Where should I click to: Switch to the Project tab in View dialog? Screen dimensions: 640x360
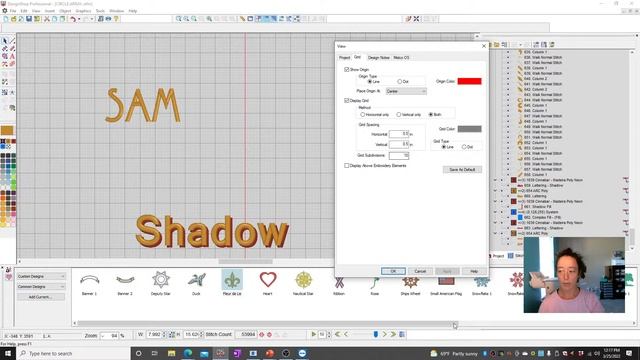344,58
